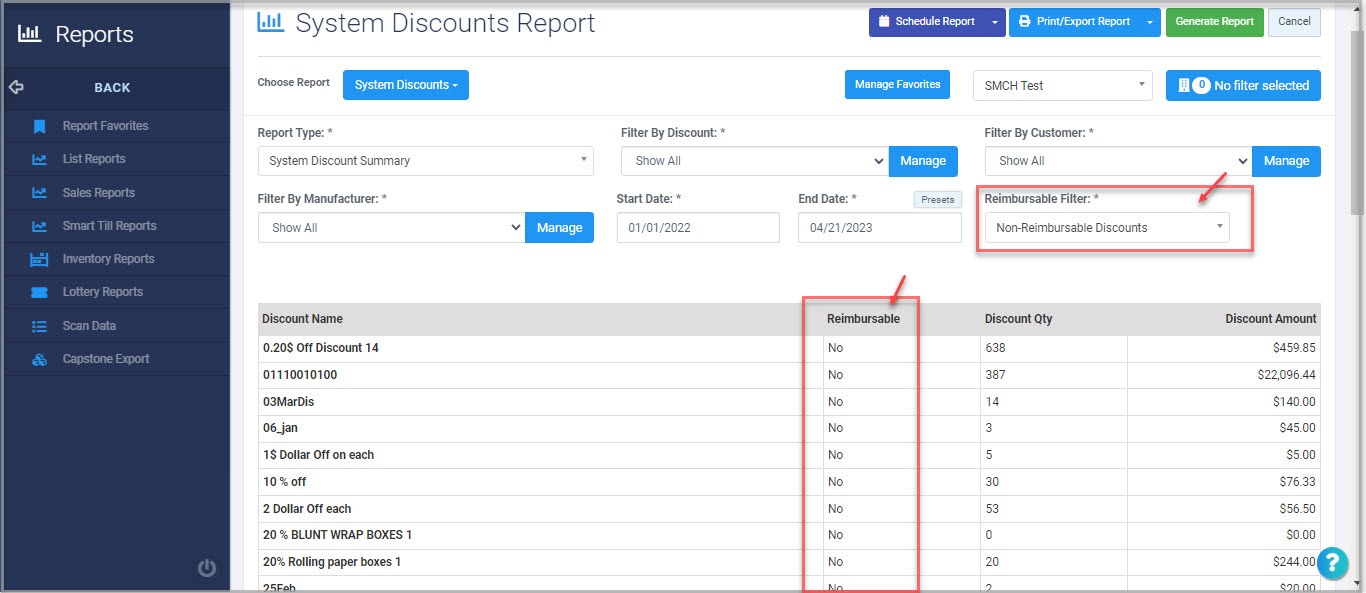Click the Manage Favorites button
Screen dimensions: 1366x593
click(x=897, y=85)
